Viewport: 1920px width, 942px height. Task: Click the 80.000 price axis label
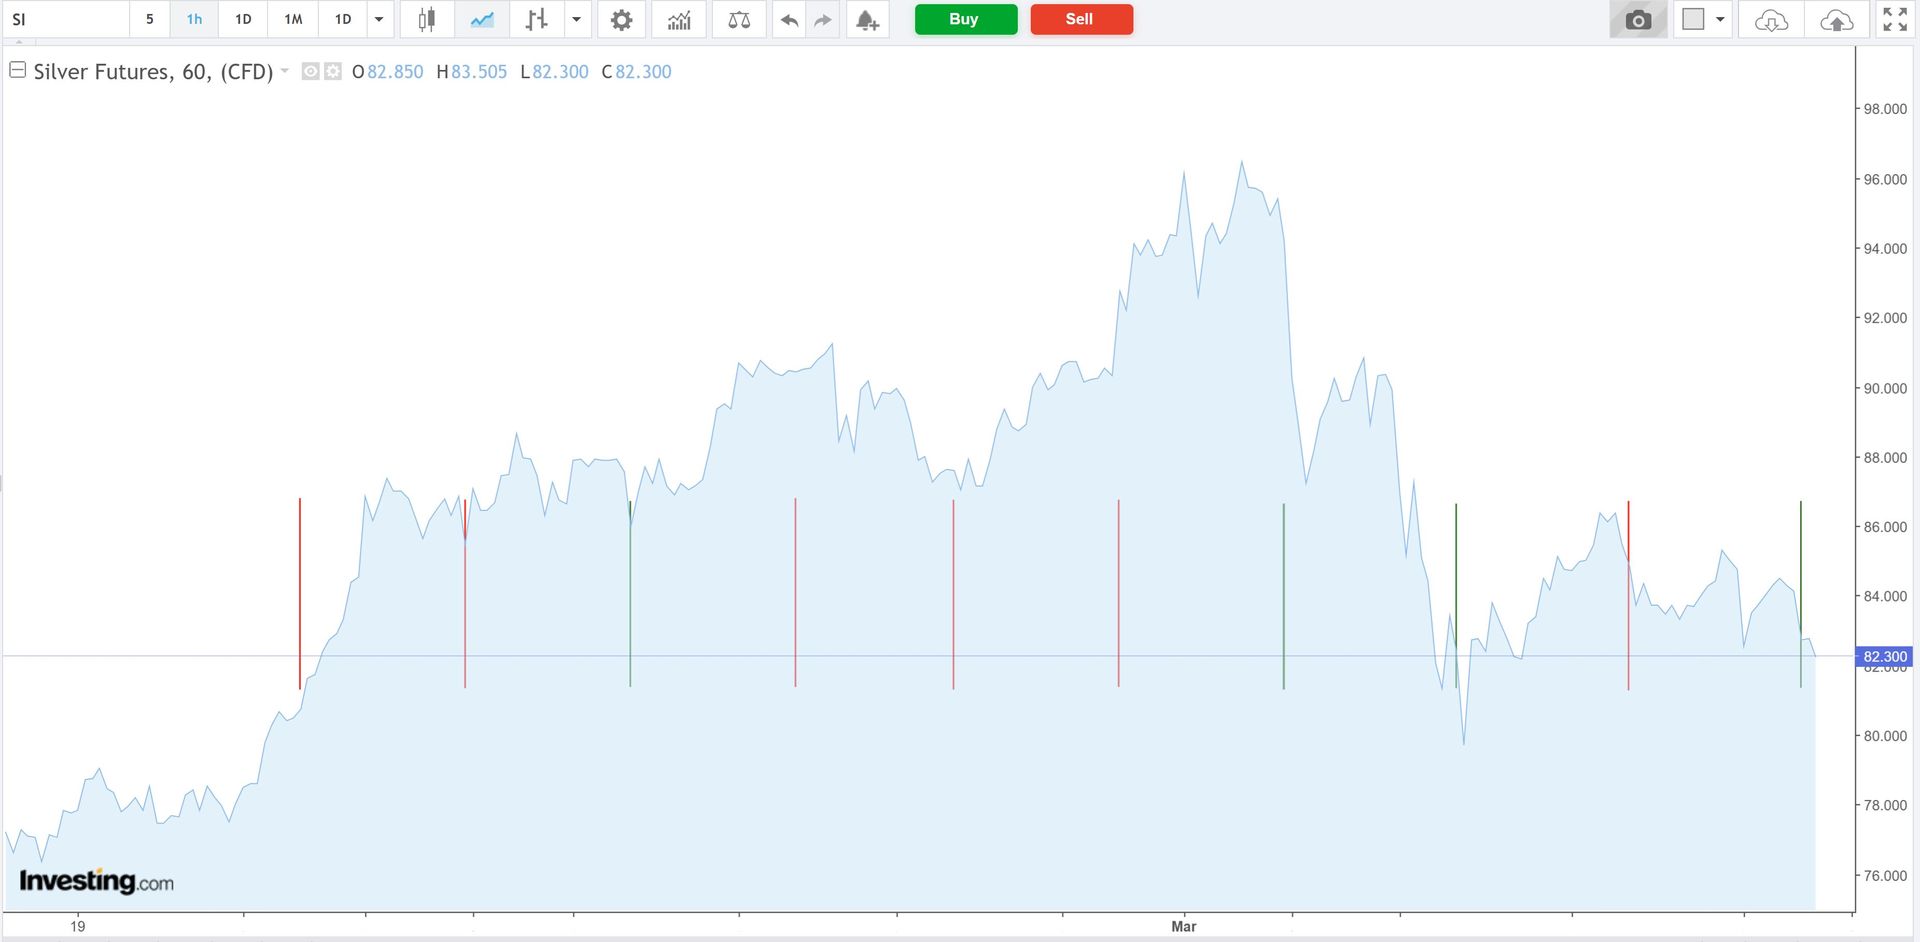[1885, 736]
